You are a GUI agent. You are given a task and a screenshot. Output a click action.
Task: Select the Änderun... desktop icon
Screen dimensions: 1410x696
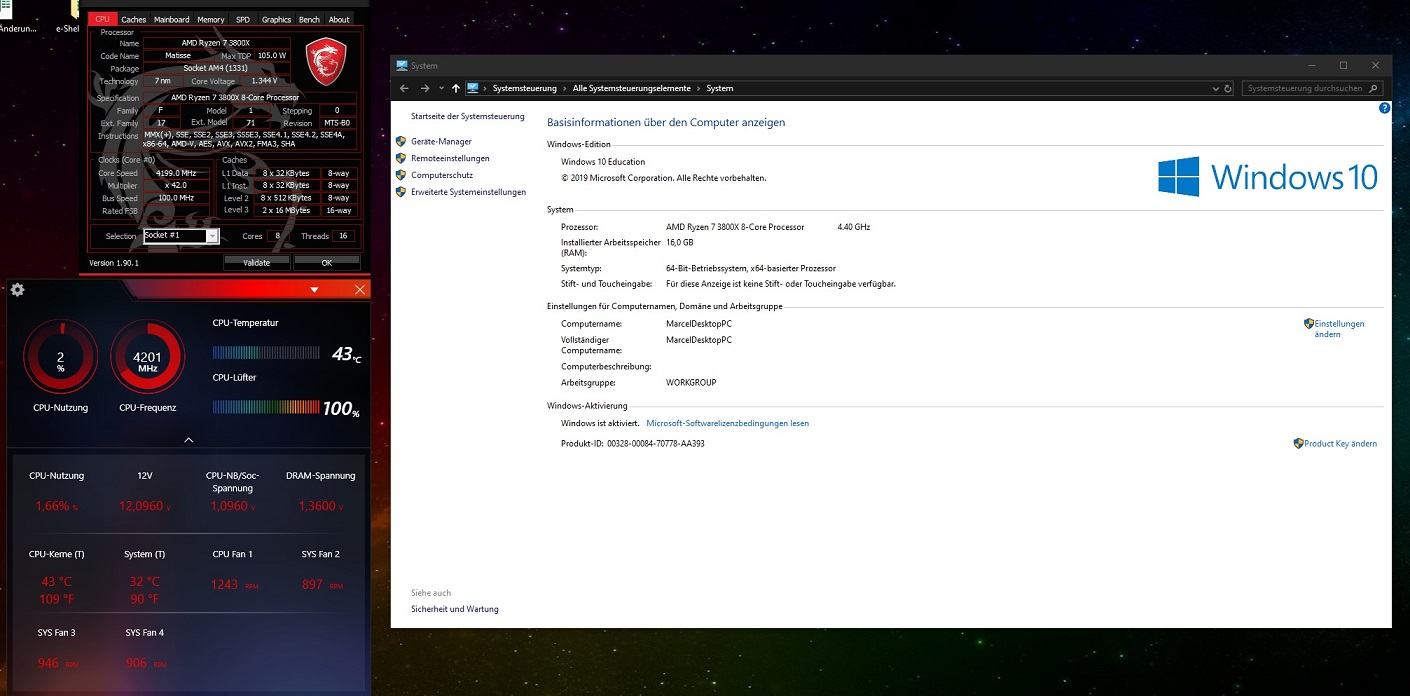tap(17, 18)
